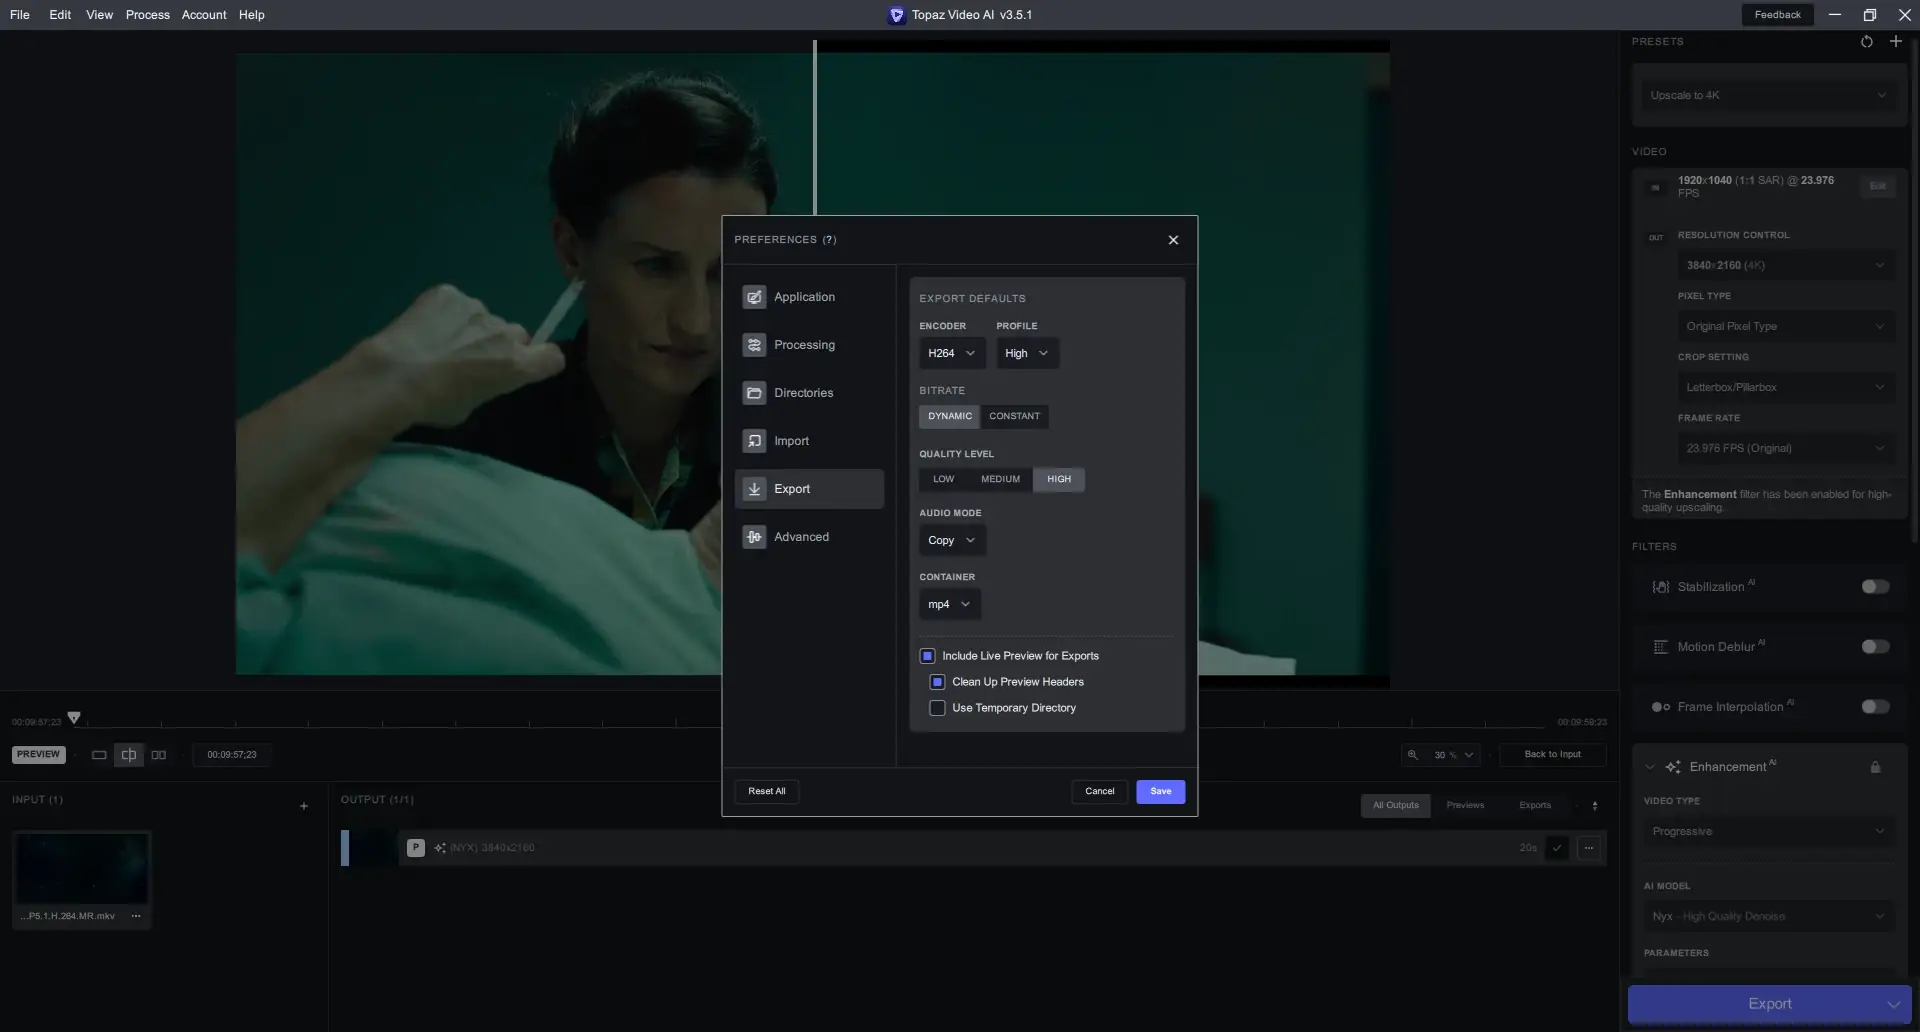Screen dimensions: 1920x1032
Task: Click the help (?) next to Preferences title
Action: click(829, 240)
